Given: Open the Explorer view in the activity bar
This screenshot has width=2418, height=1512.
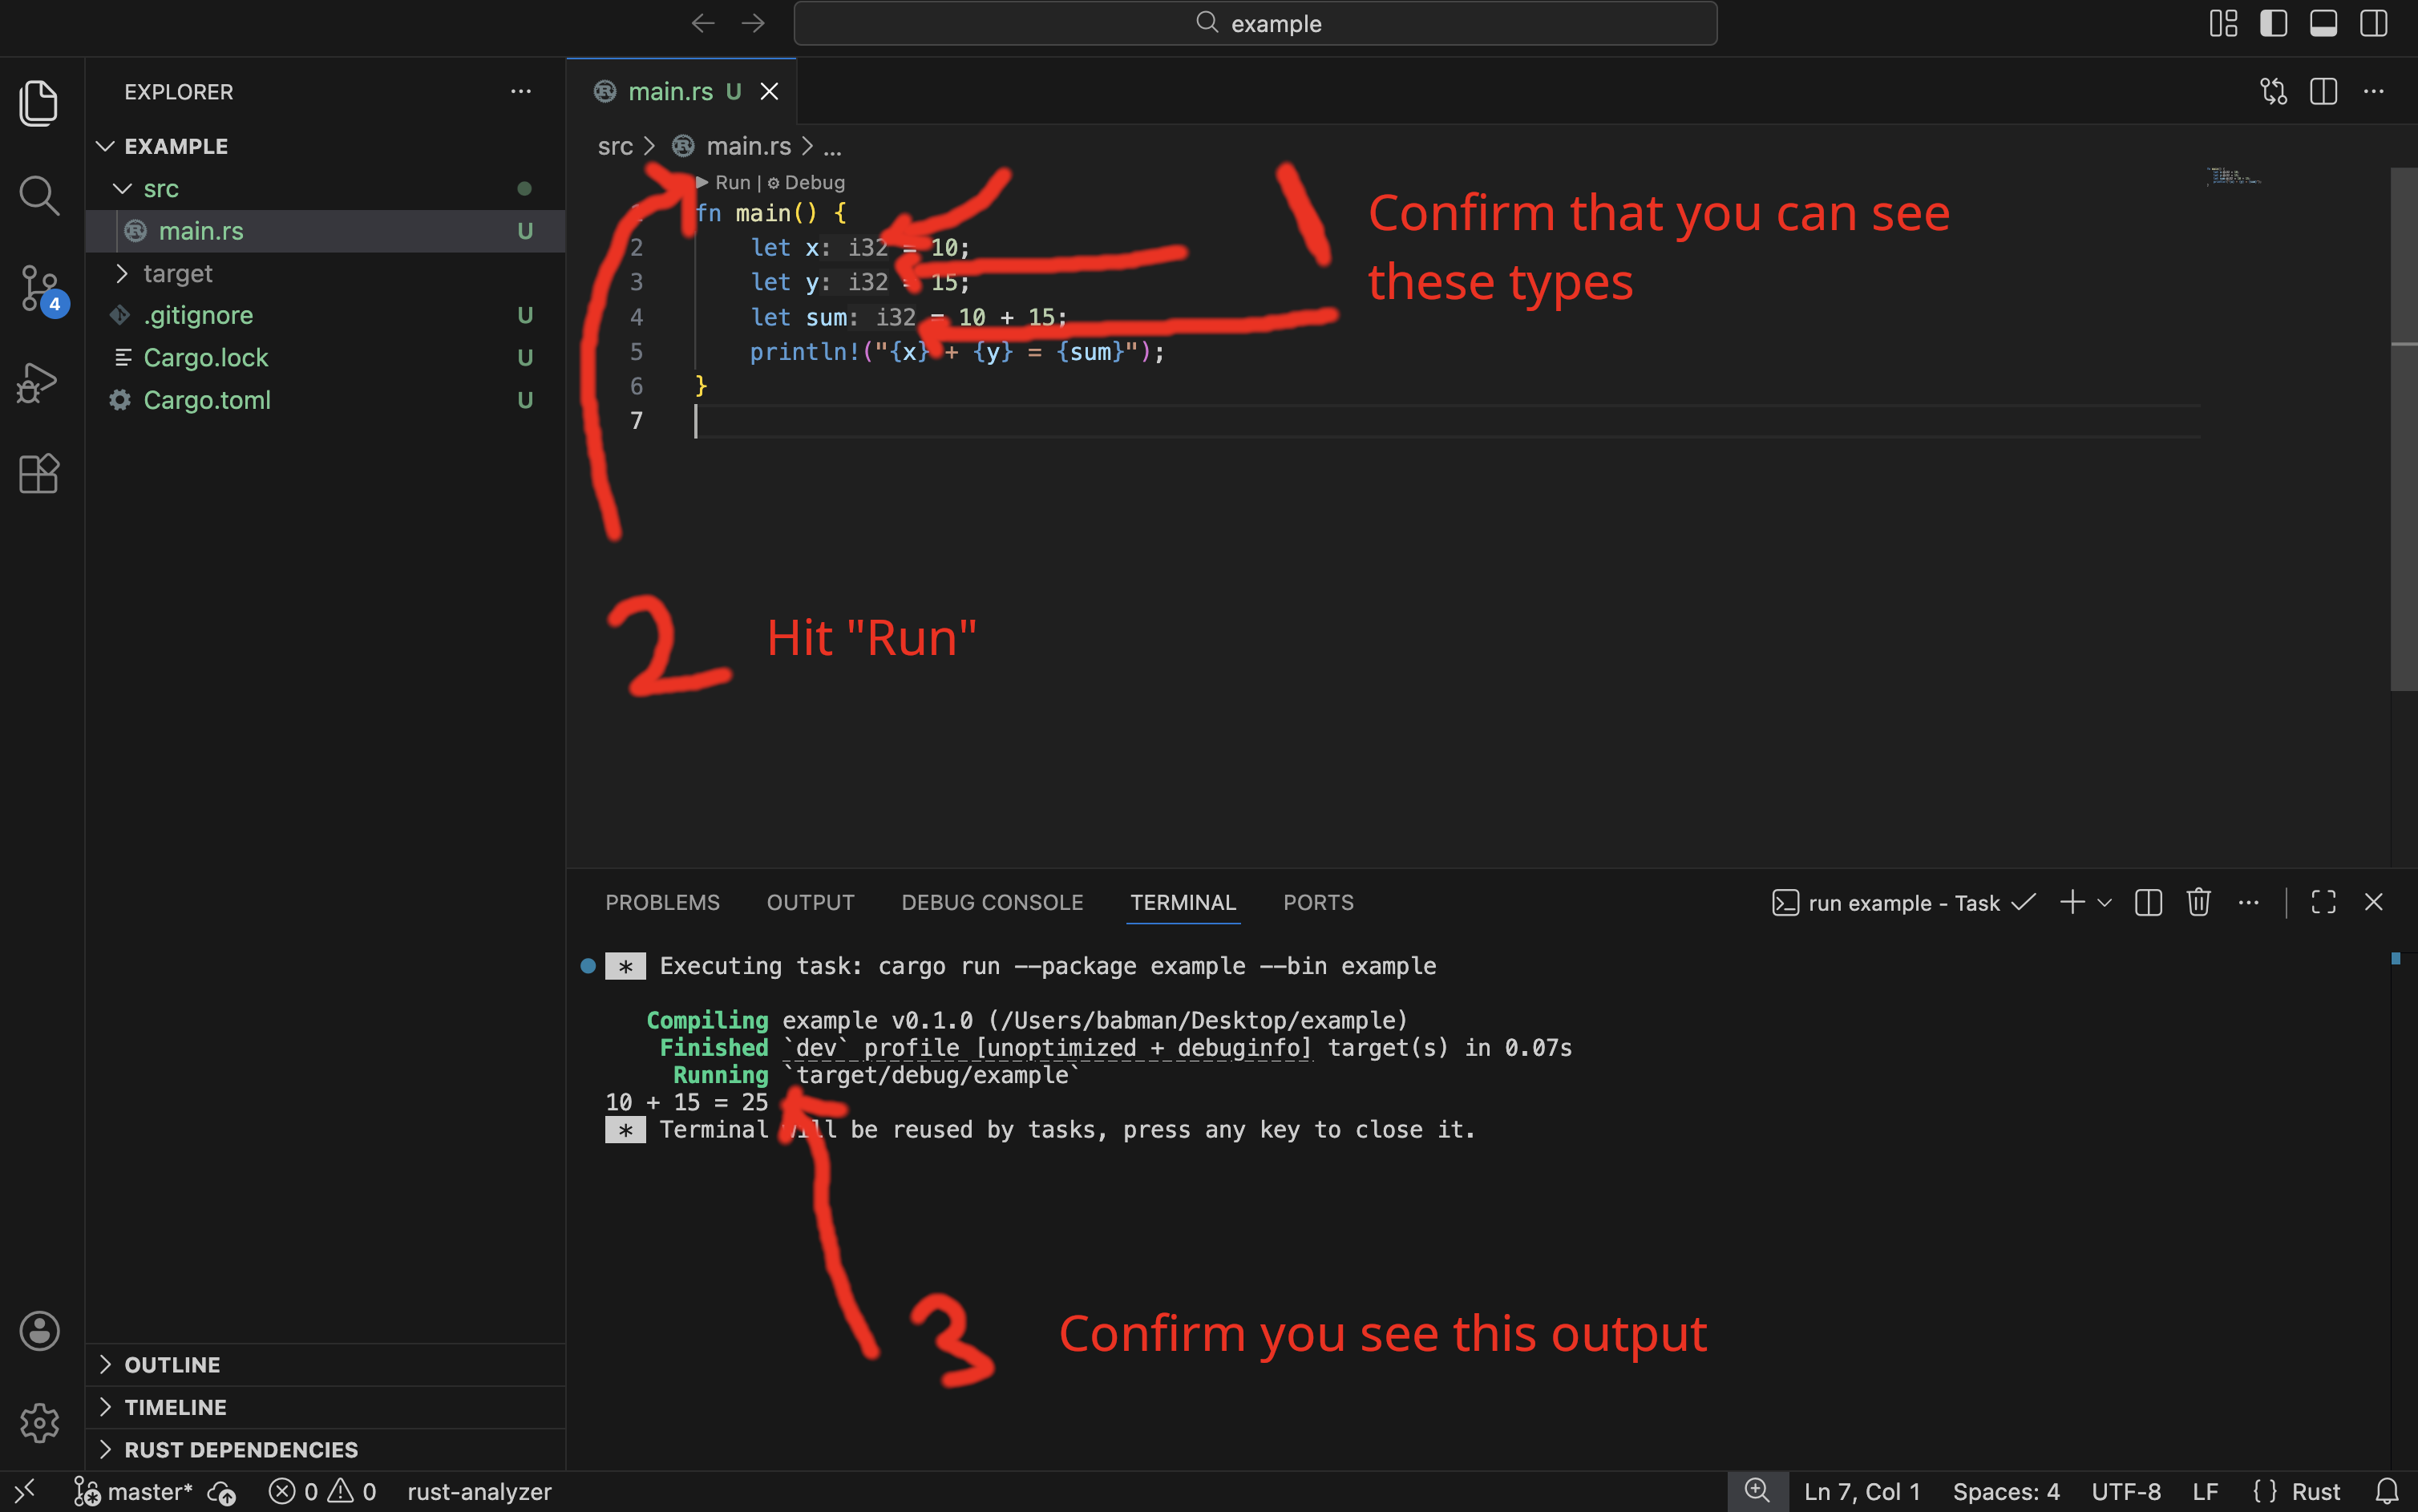Looking at the screenshot, I should pyautogui.click(x=39, y=103).
